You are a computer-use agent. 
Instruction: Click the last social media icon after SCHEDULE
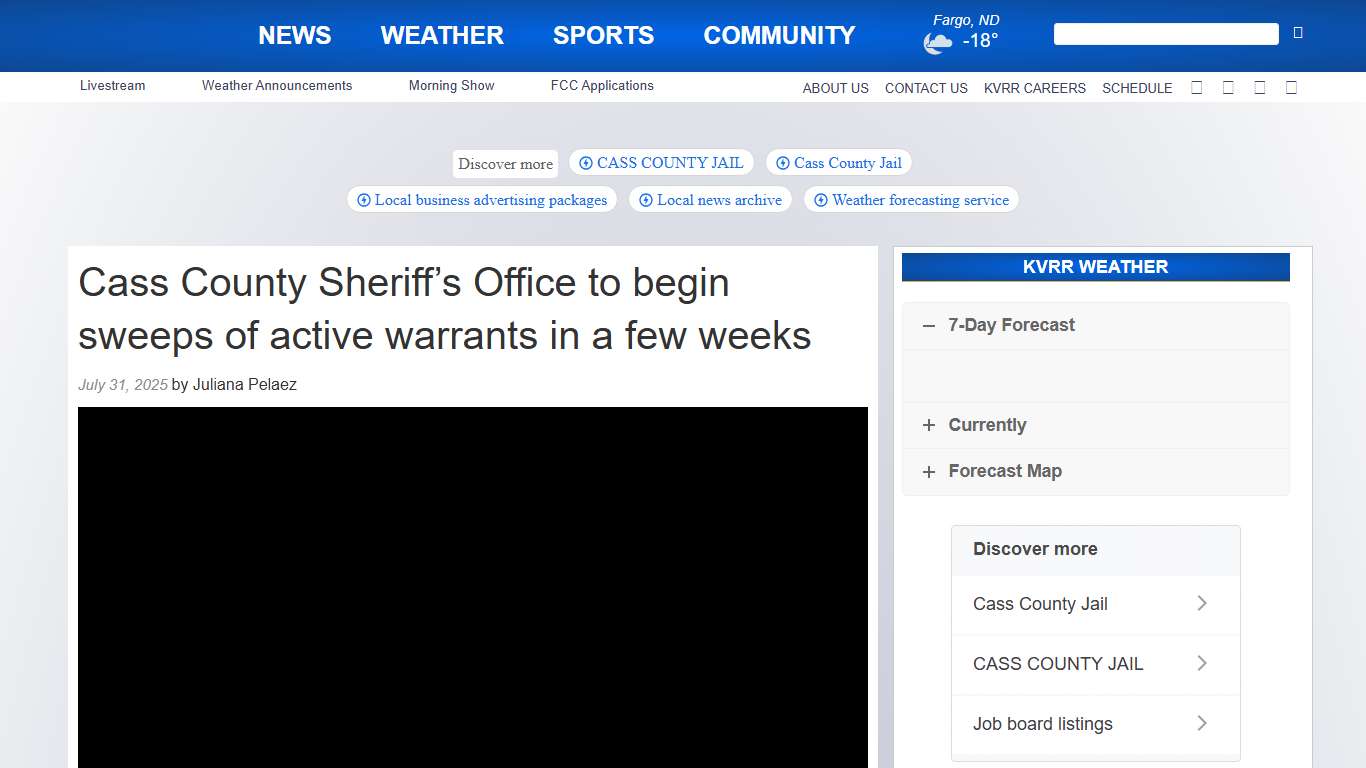coord(1291,88)
